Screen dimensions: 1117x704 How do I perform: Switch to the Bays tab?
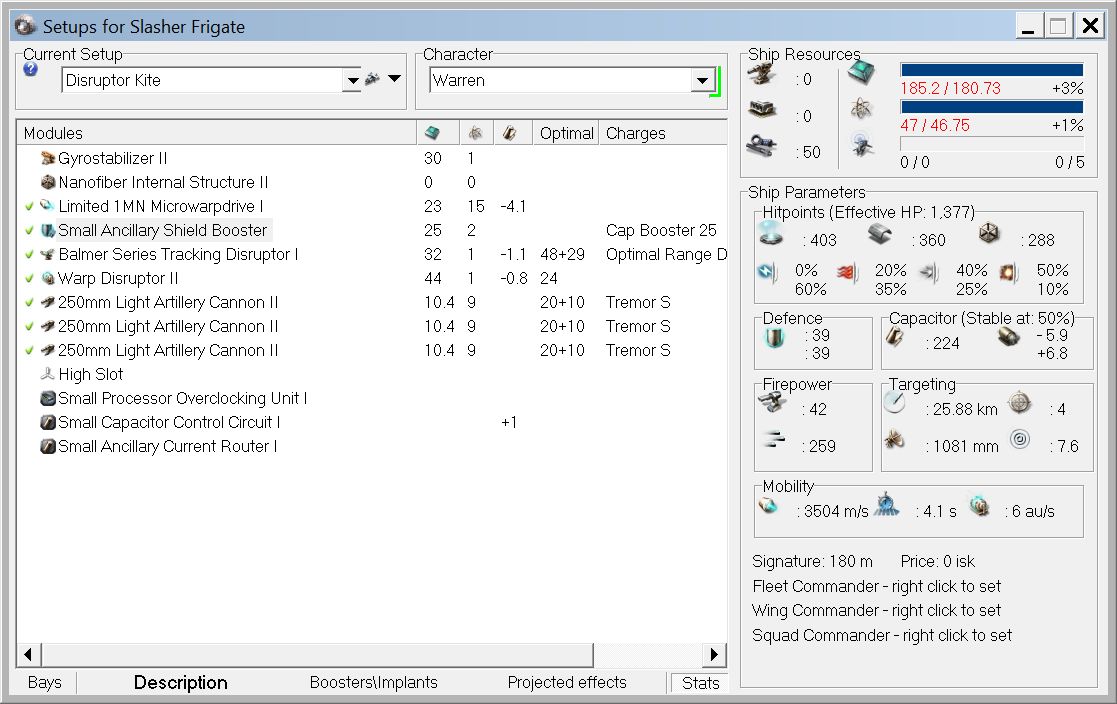(x=44, y=683)
